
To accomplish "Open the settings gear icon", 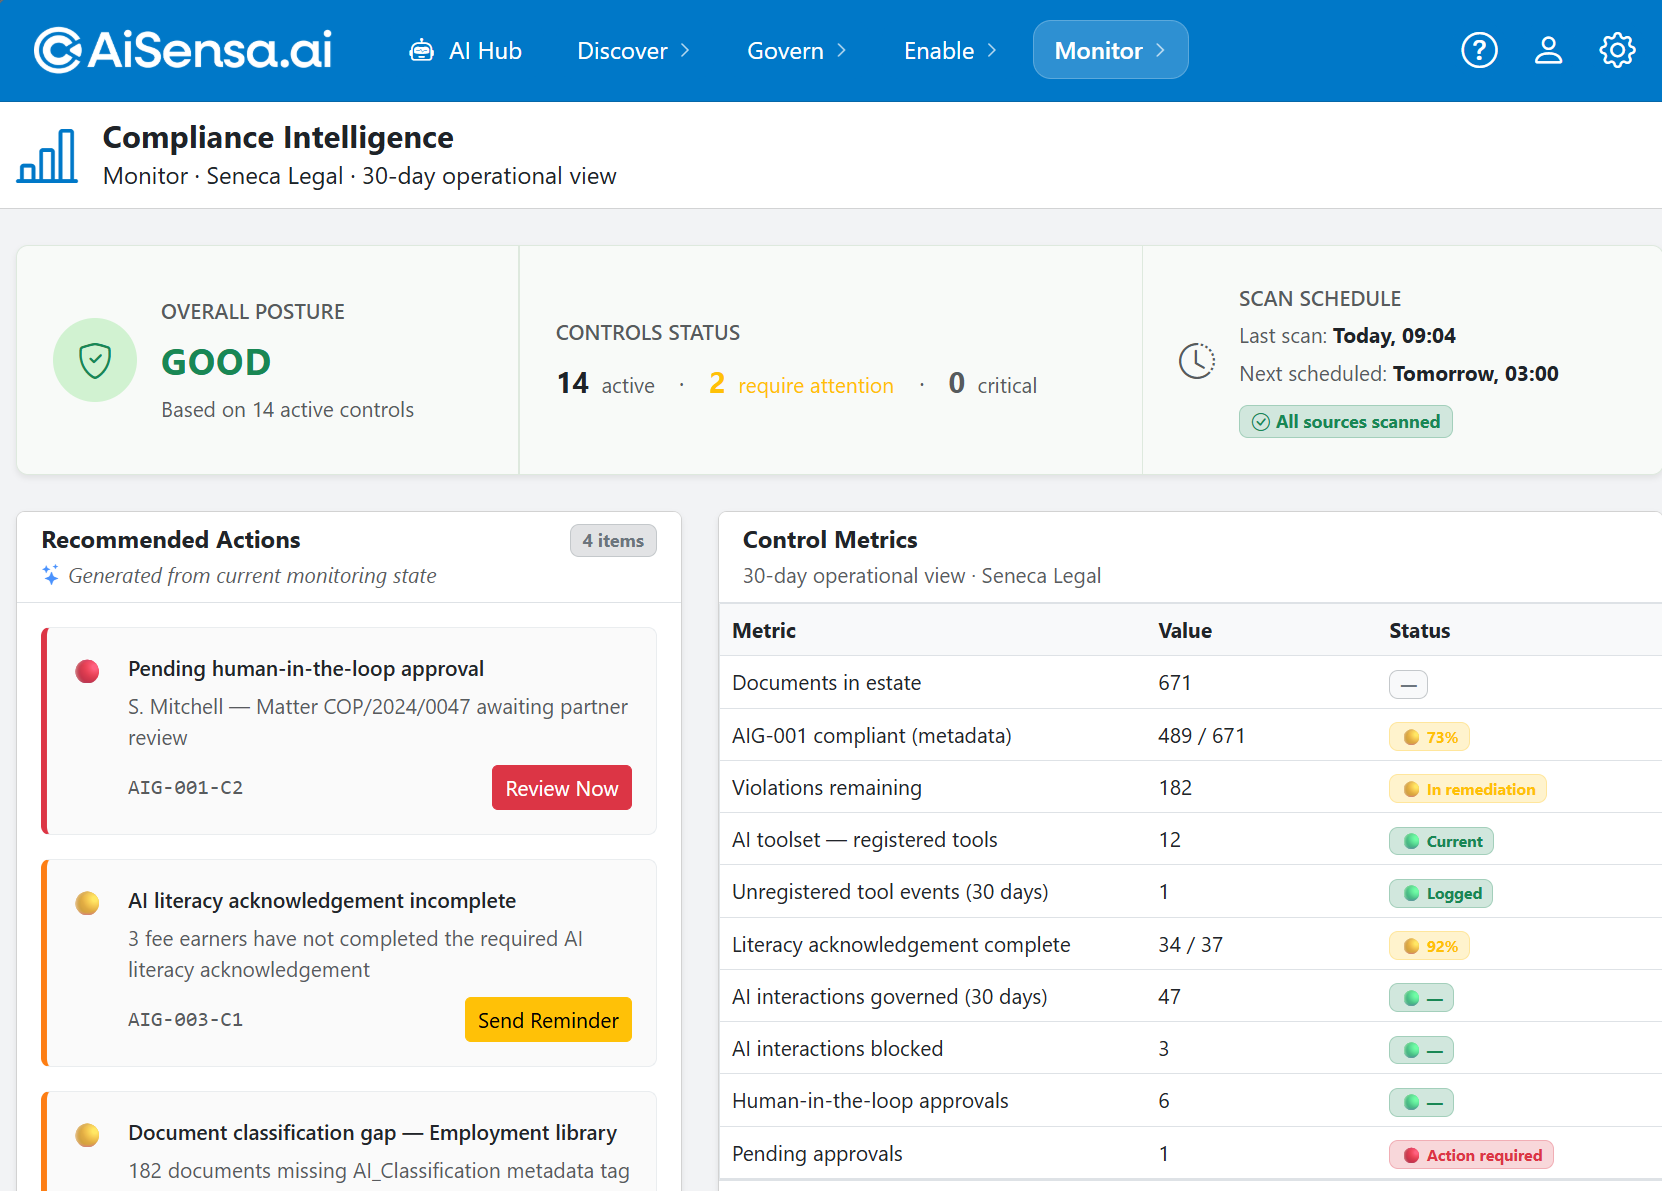I will (x=1617, y=50).
